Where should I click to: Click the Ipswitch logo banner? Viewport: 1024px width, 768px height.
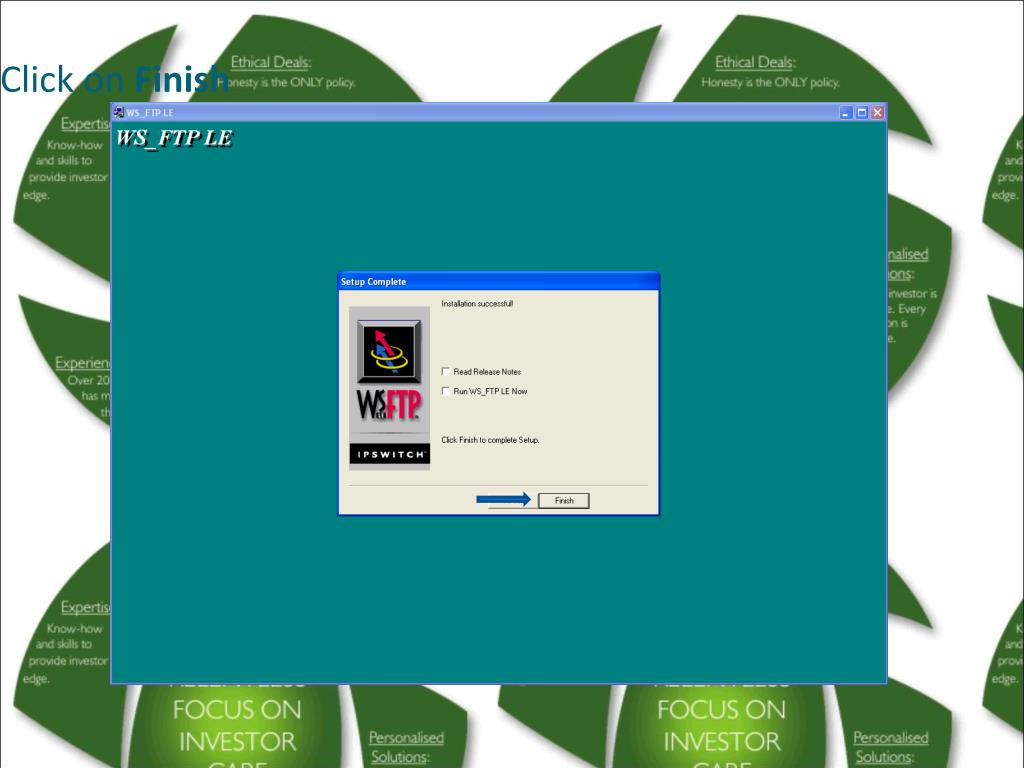click(x=389, y=454)
